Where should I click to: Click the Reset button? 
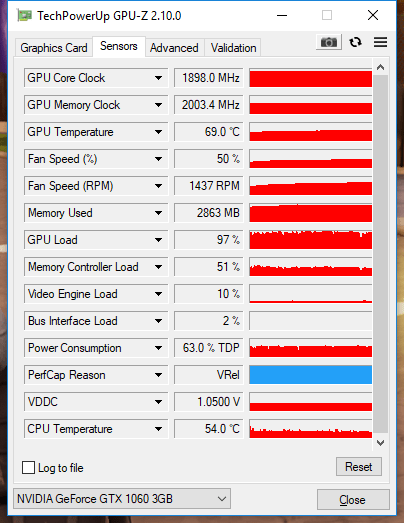click(359, 467)
